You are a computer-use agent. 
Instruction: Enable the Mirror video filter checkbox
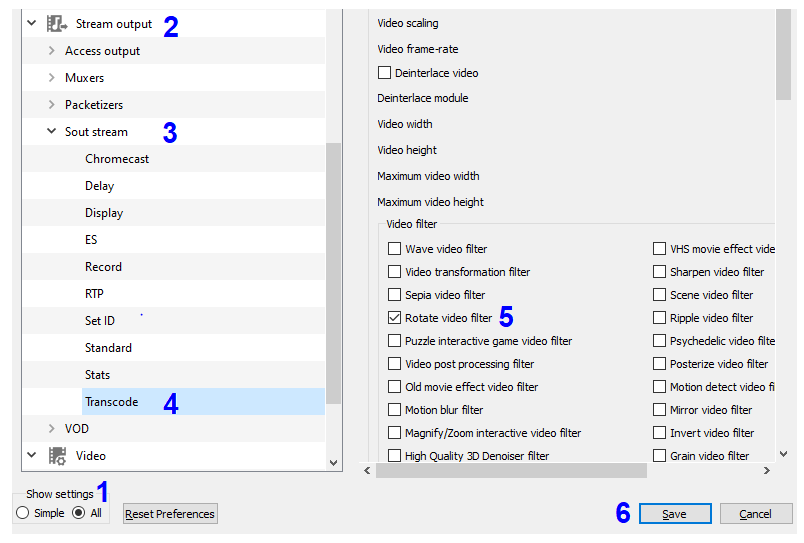click(659, 410)
